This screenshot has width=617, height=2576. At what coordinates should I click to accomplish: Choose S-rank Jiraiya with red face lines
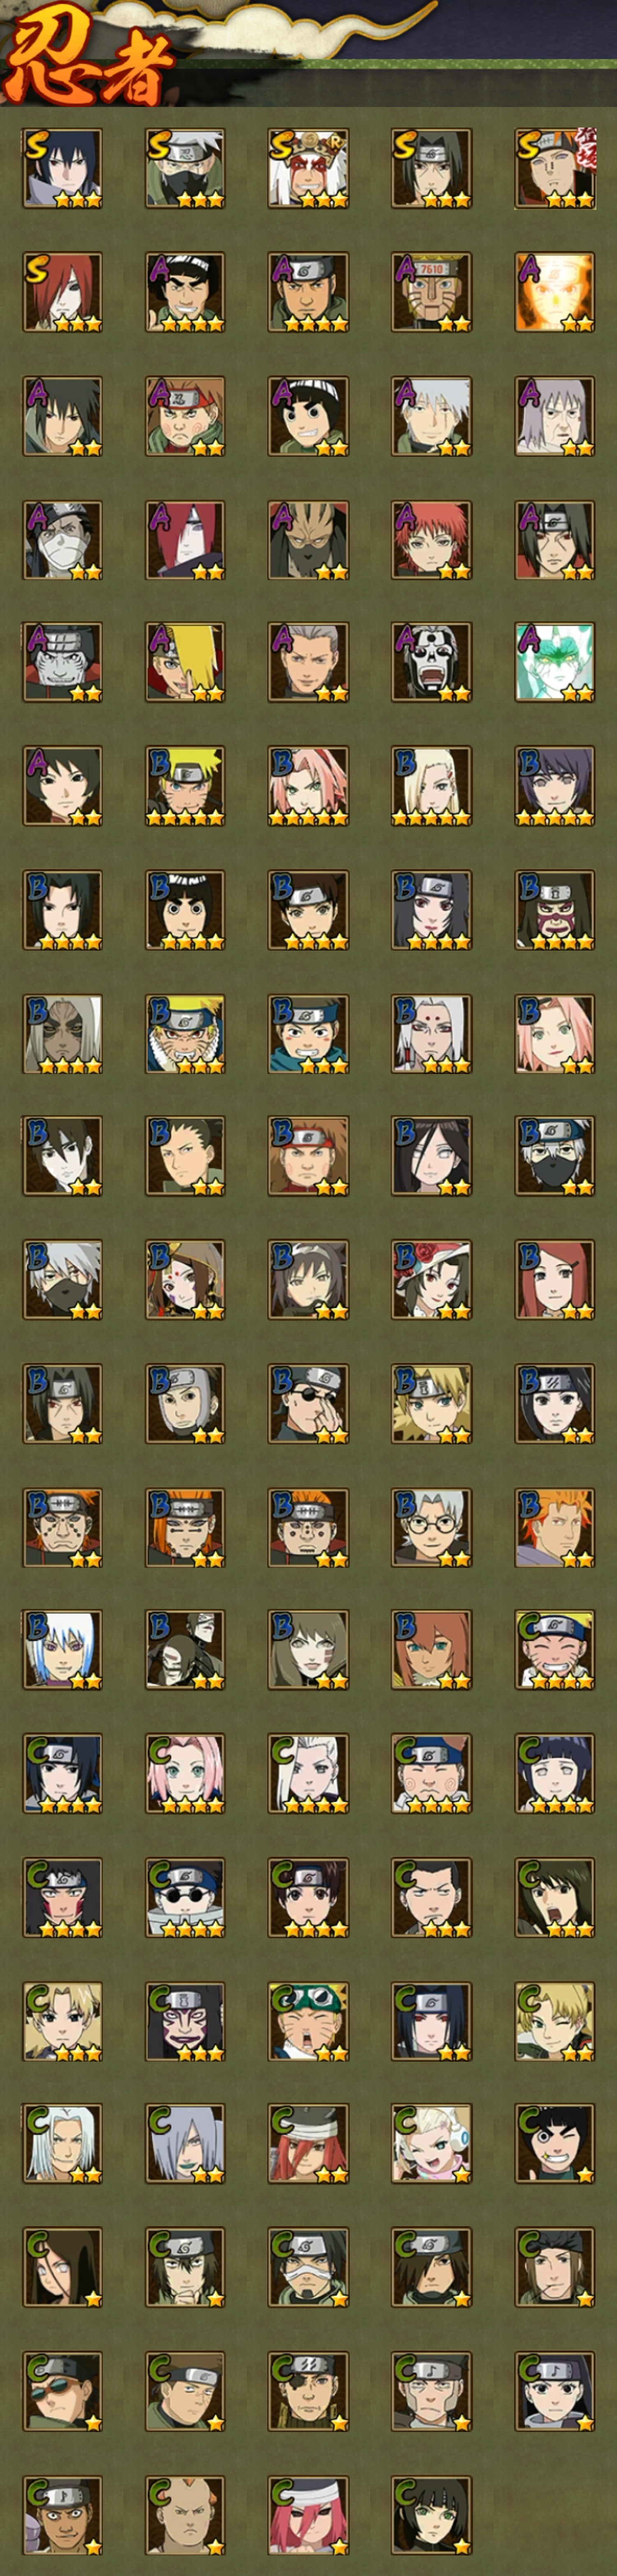coord(308,168)
